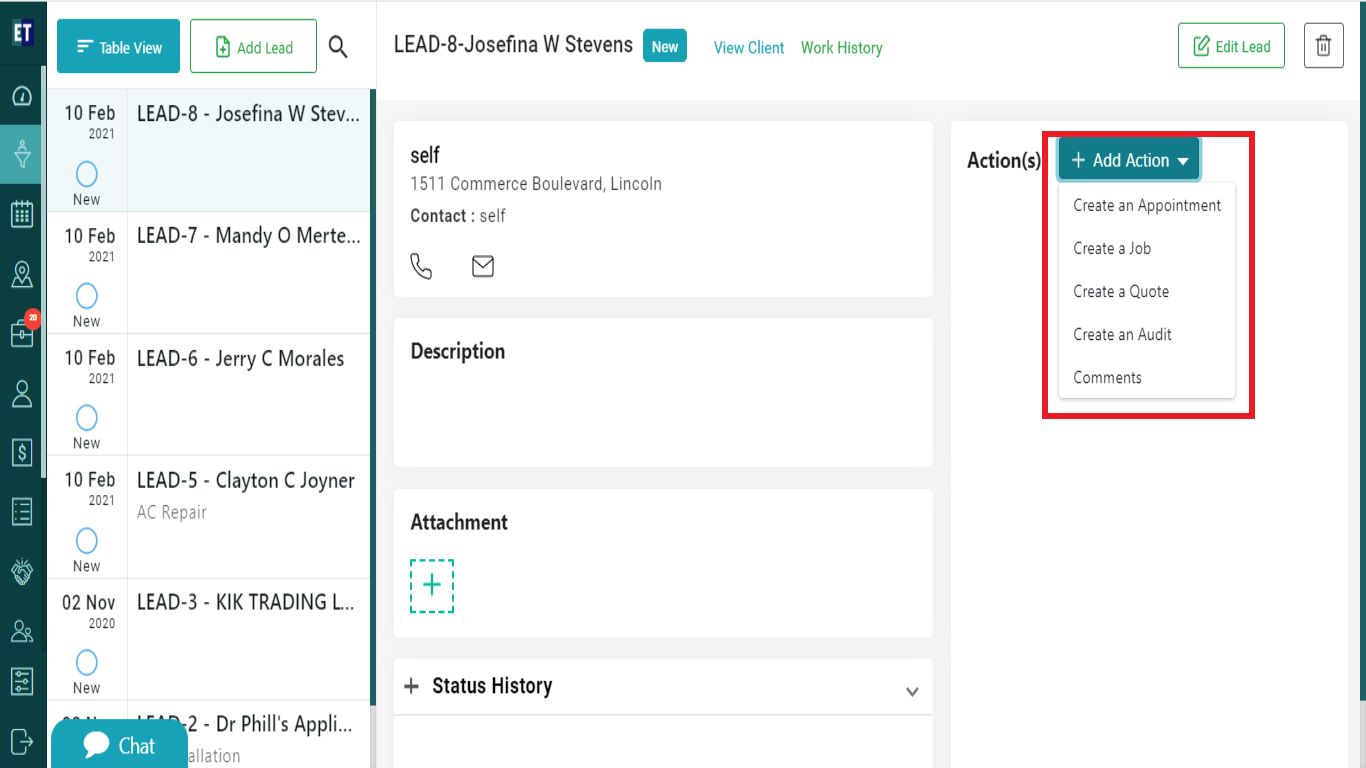1366x768 pixels.
Task: Click the Edit Lead button
Action: [x=1231, y=46]
